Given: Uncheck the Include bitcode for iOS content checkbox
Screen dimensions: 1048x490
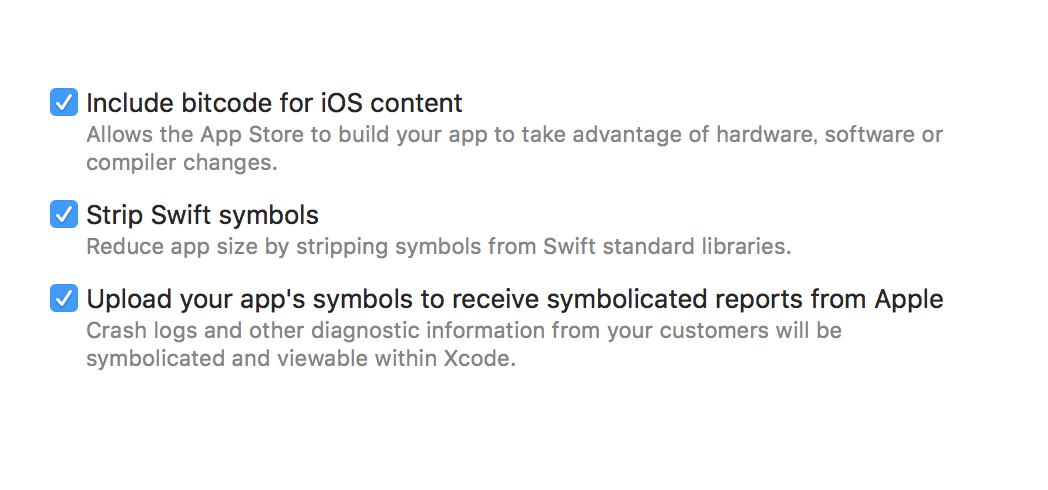Looking at the screenshot, I should coord(64,102).
